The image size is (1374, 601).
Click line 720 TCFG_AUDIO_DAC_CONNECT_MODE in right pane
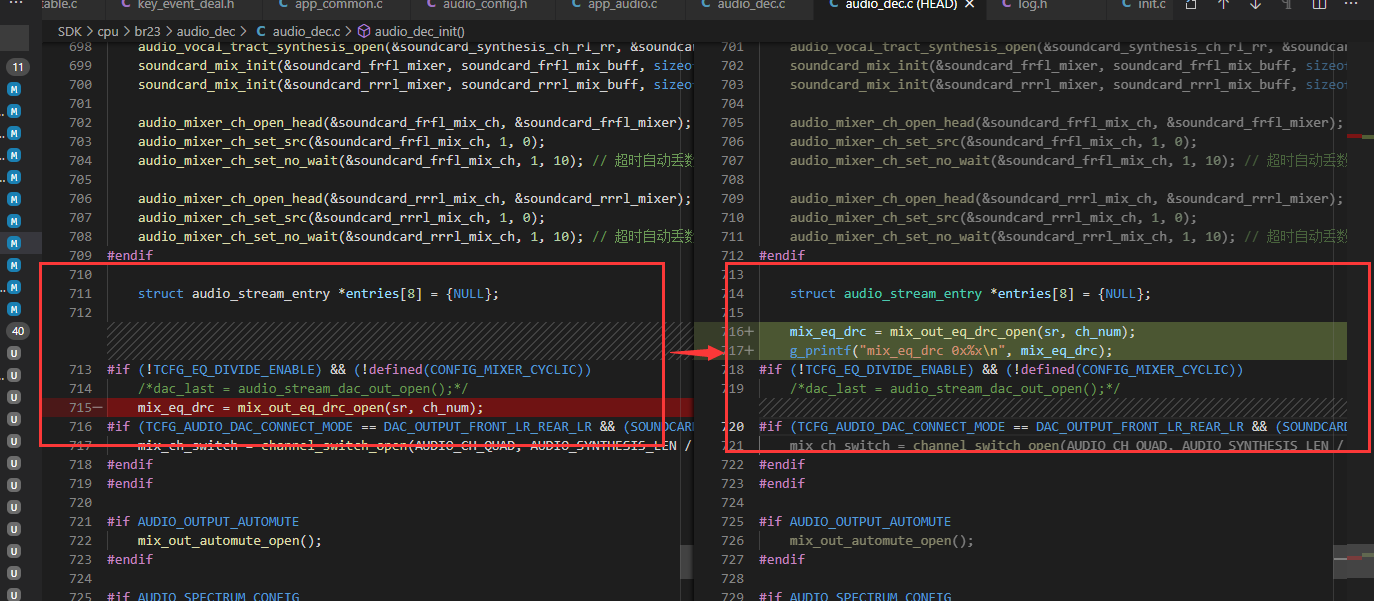1053,427
